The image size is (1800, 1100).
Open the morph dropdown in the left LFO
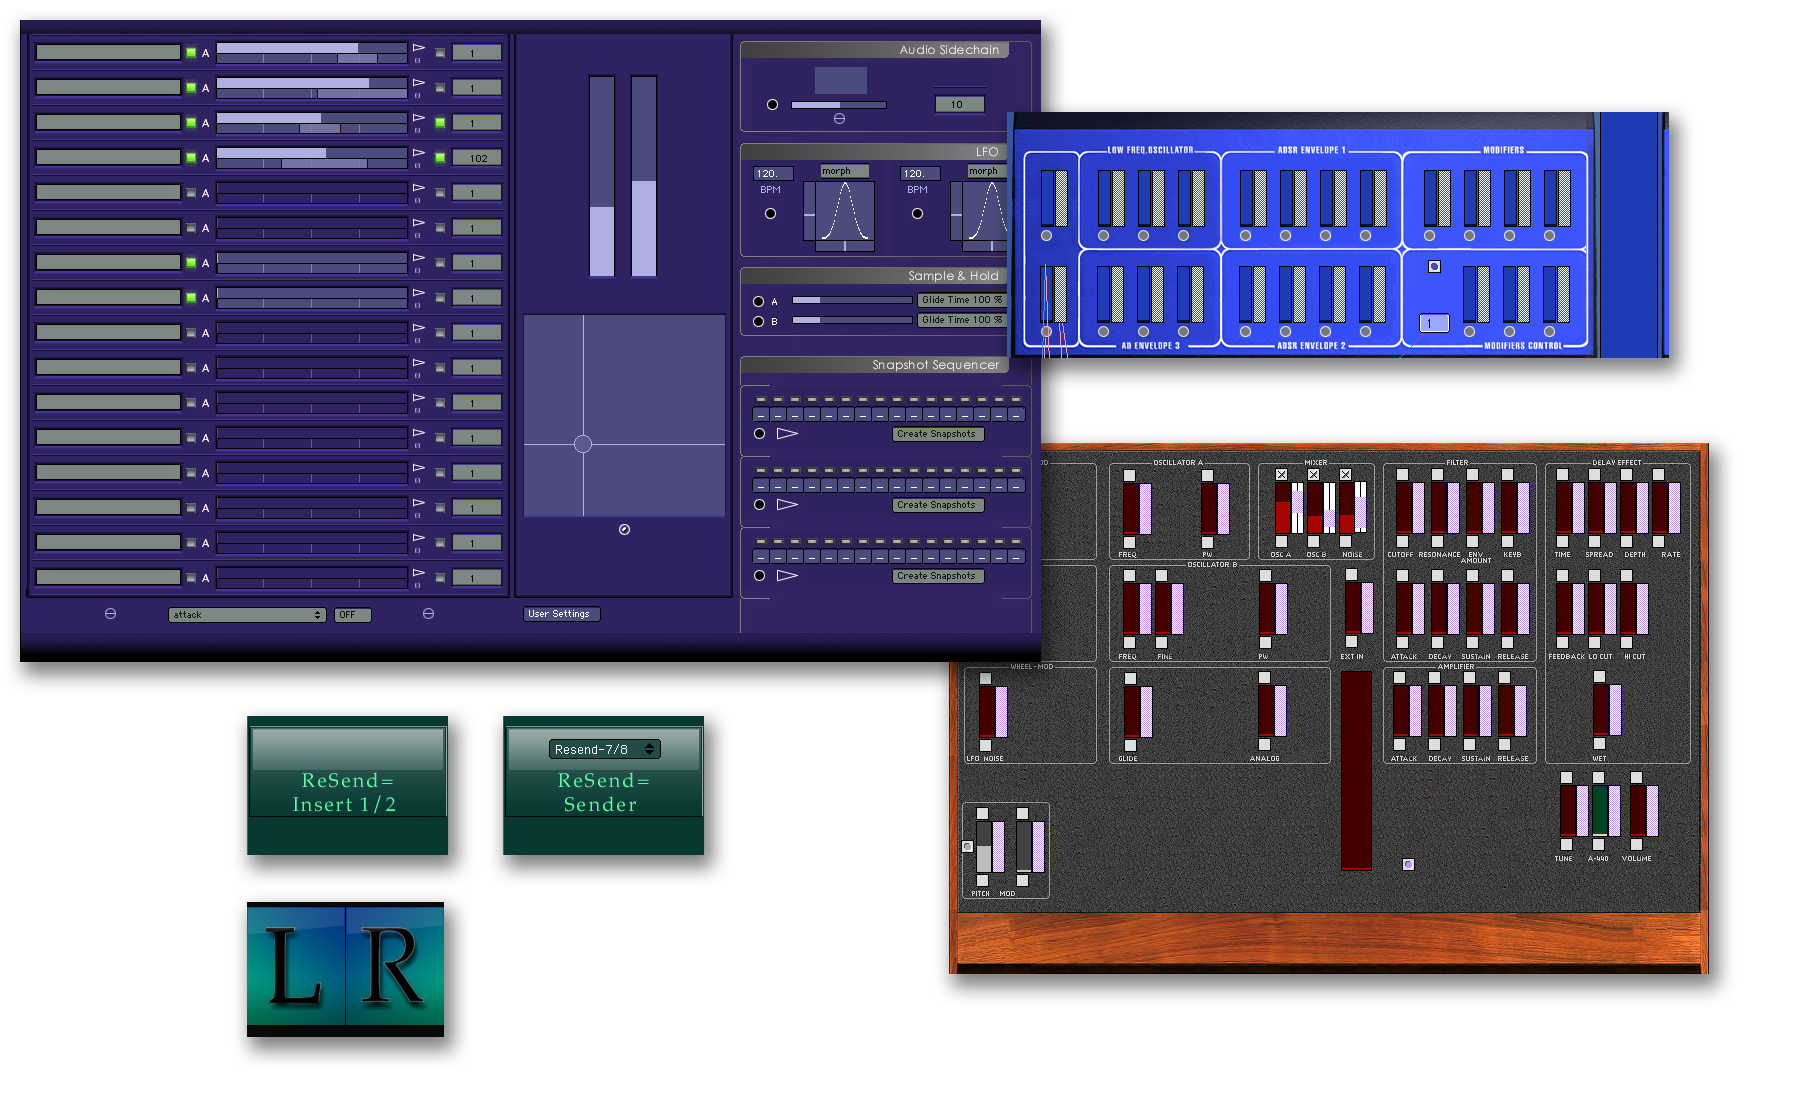pyautogui.click(x=841, y=171)
